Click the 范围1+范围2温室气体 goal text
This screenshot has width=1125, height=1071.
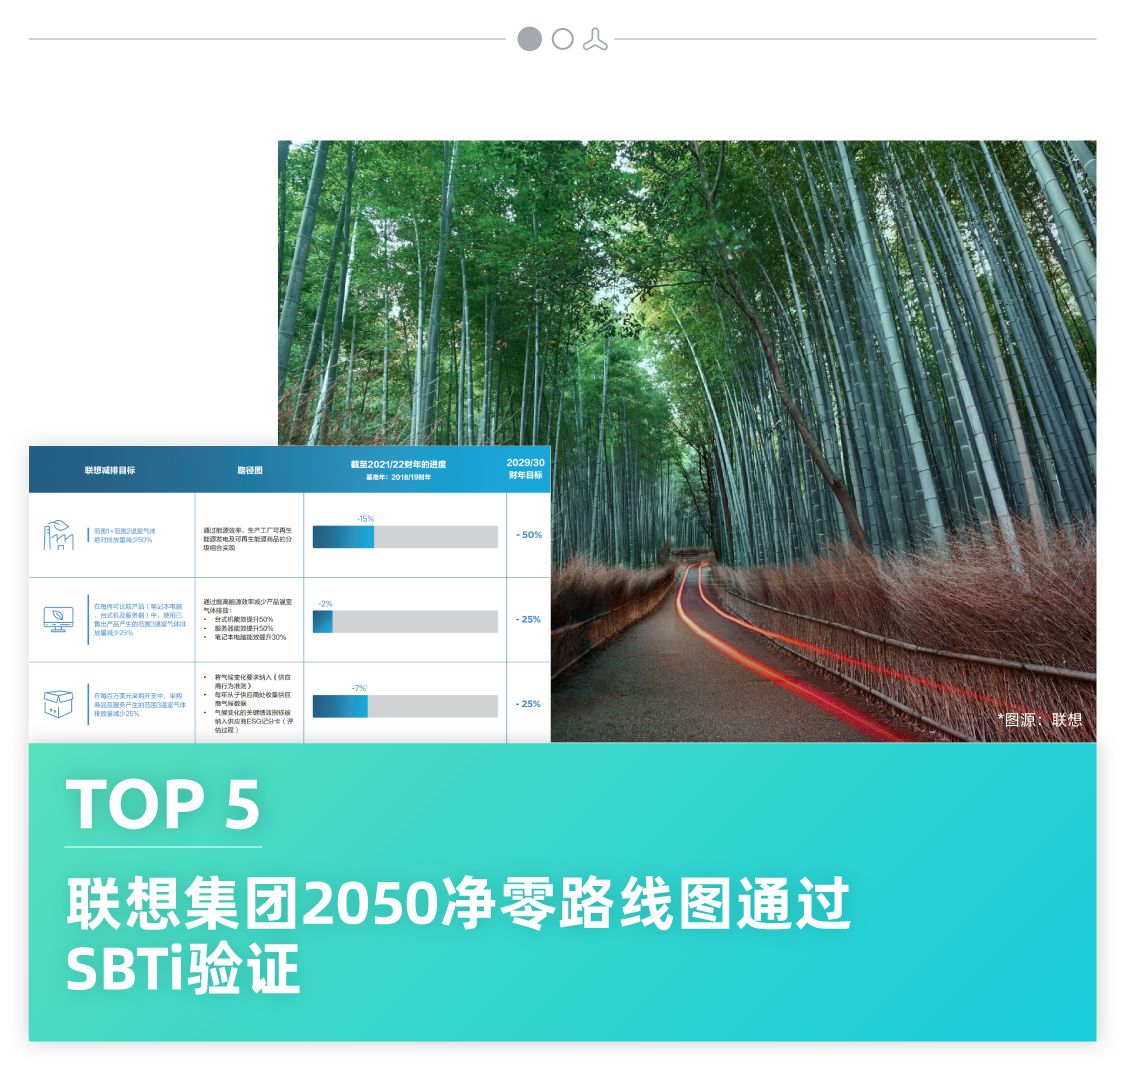[x=123, y=535]
